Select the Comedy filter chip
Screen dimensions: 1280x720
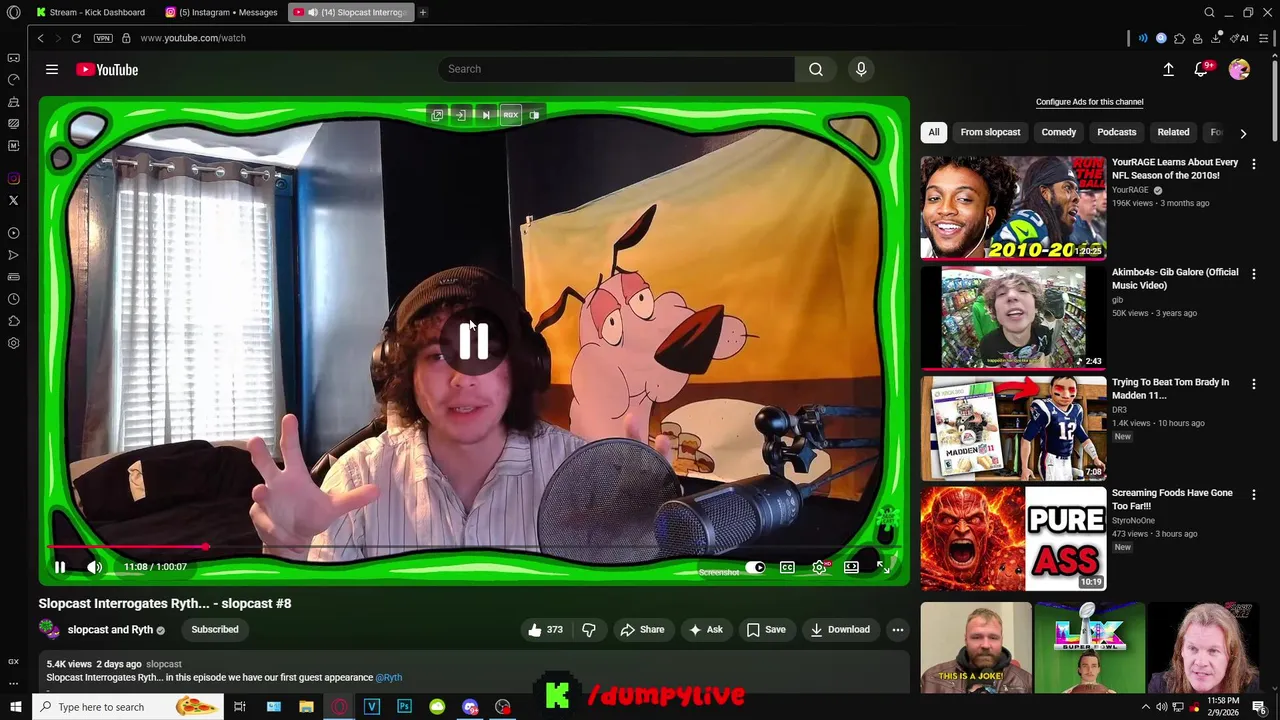[x=1059, y=132]
